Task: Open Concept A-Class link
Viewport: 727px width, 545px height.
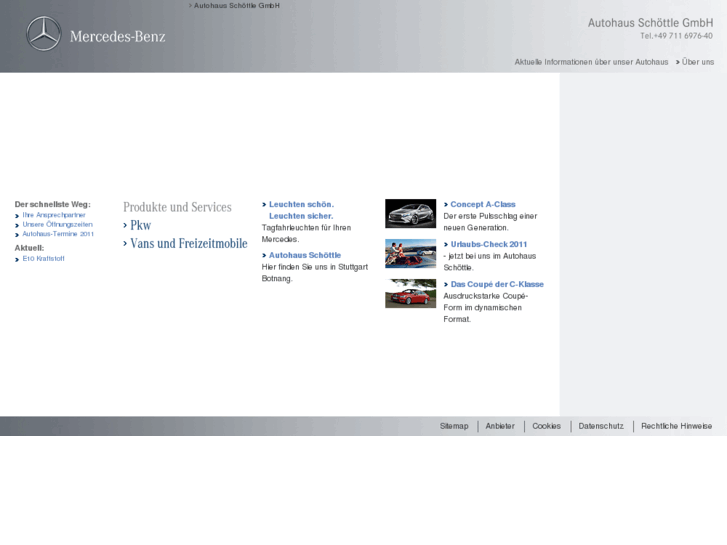Action: point(483,204)
